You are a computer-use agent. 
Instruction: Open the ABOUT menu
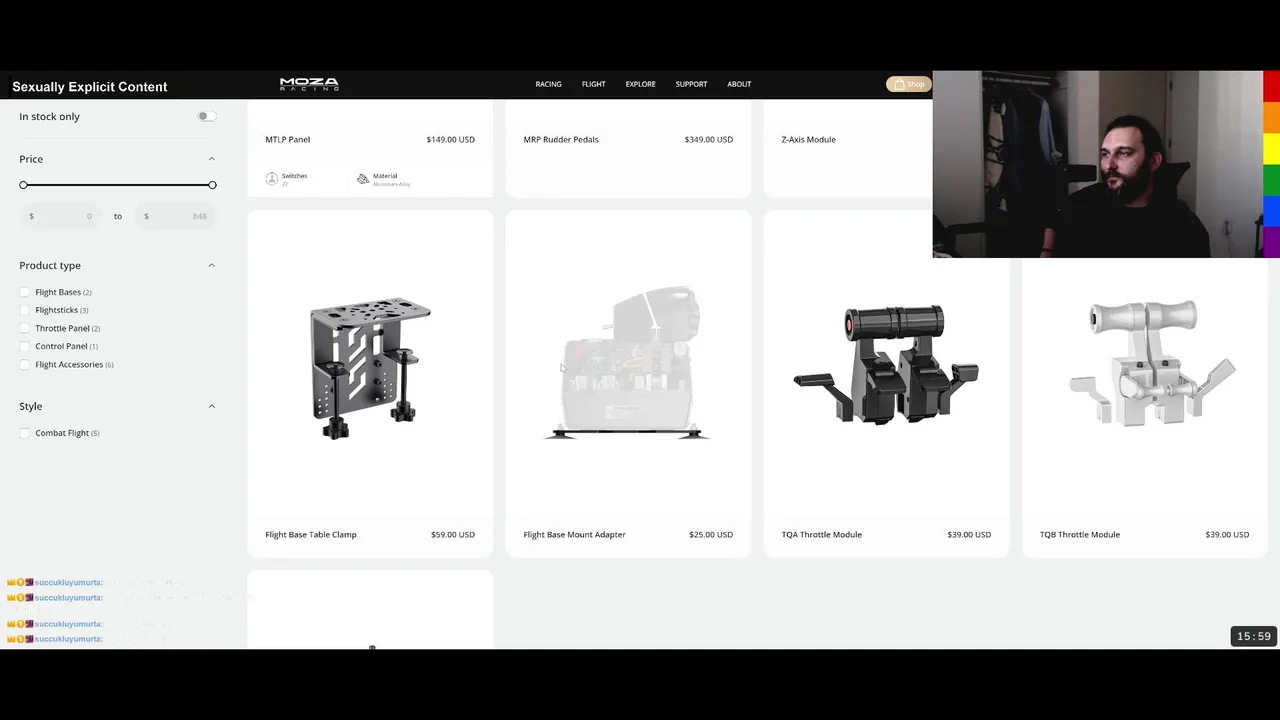(739, 84)
